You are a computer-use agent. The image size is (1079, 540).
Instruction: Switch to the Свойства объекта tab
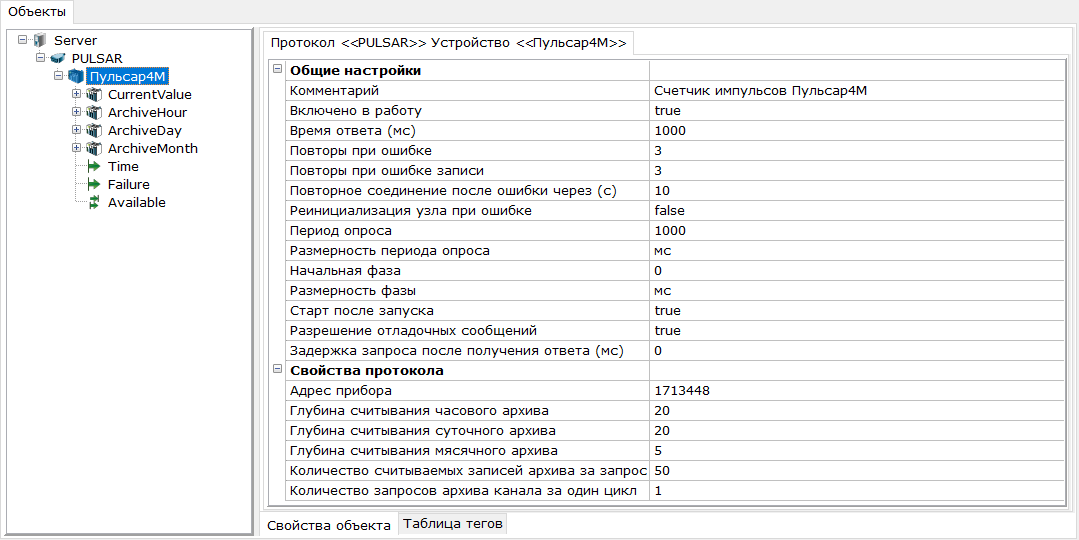tap(328, 526)
